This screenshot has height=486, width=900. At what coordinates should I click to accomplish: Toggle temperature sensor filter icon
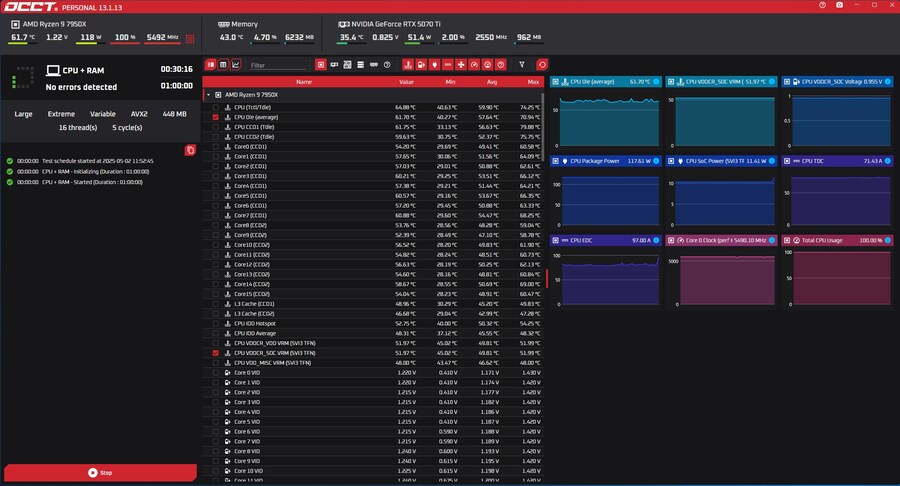[x=407, y=64]
